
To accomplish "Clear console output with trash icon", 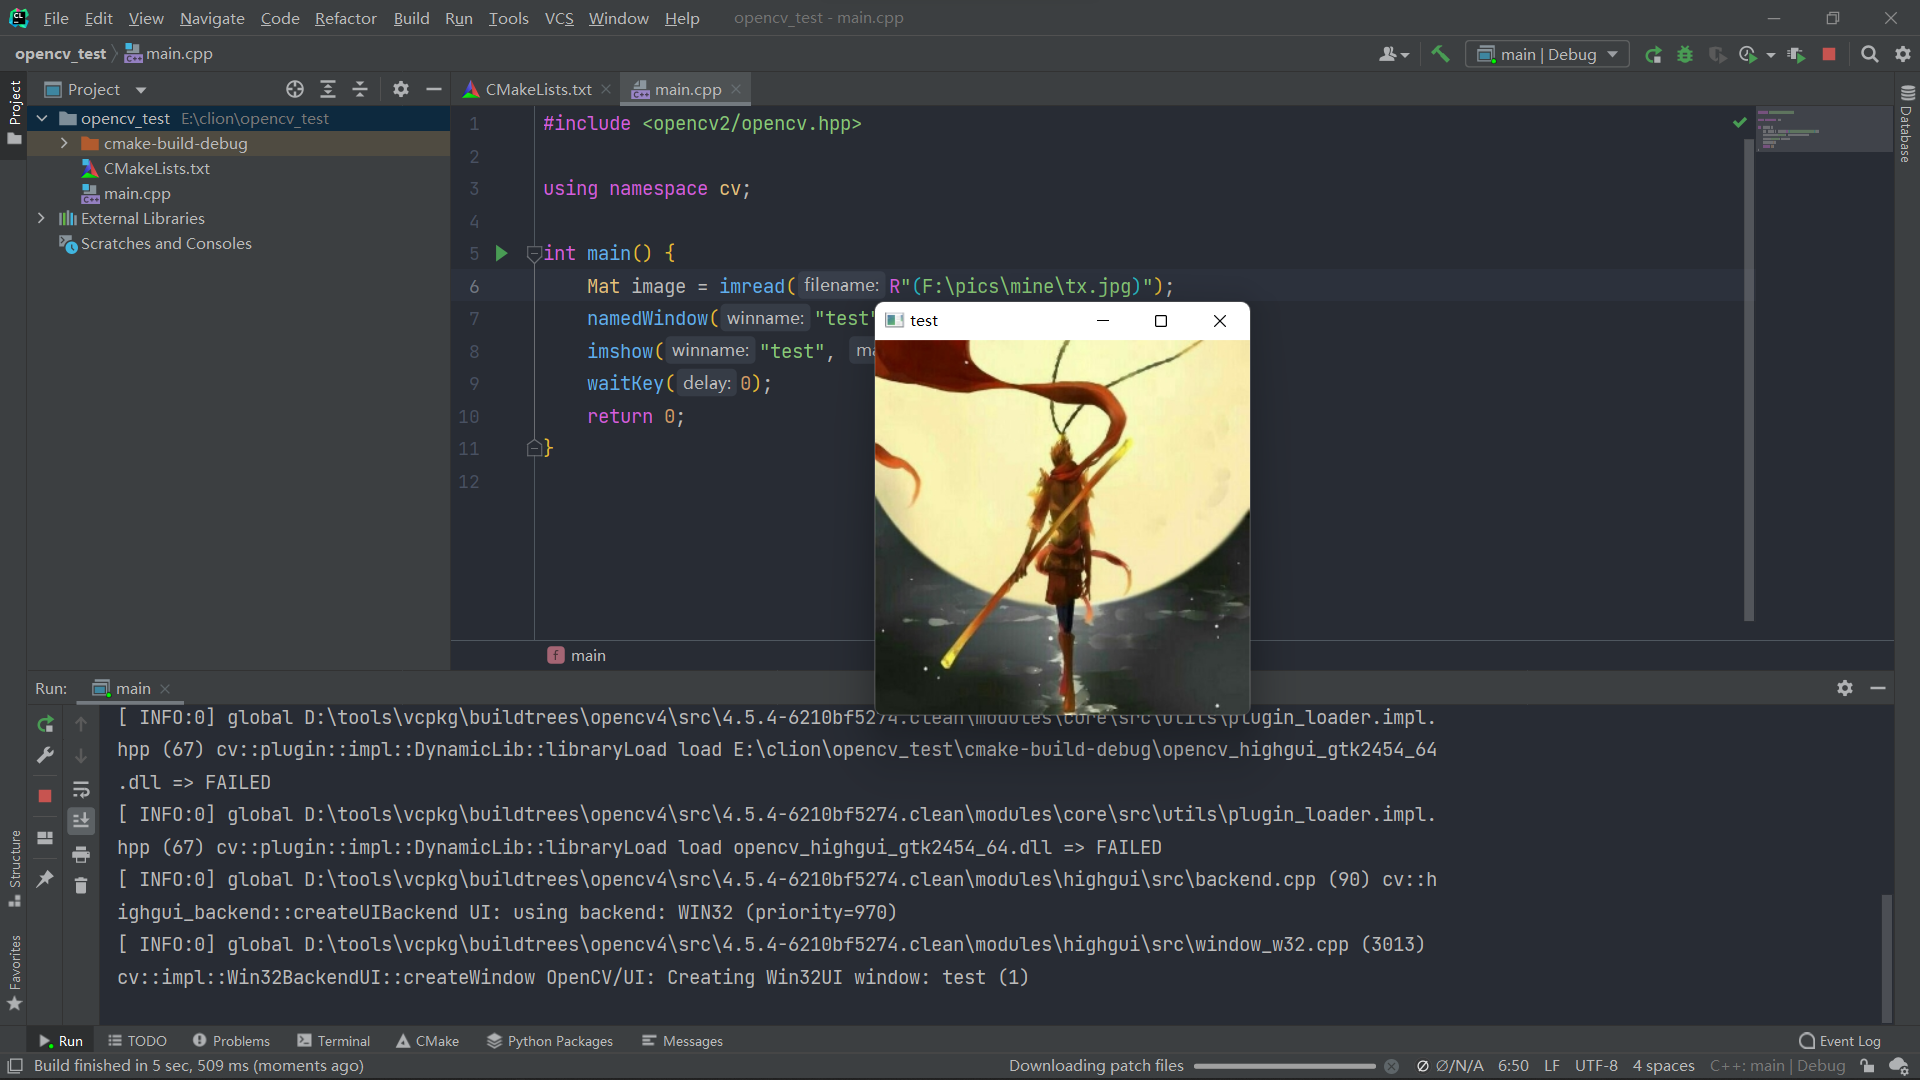I will click(81, 886).
